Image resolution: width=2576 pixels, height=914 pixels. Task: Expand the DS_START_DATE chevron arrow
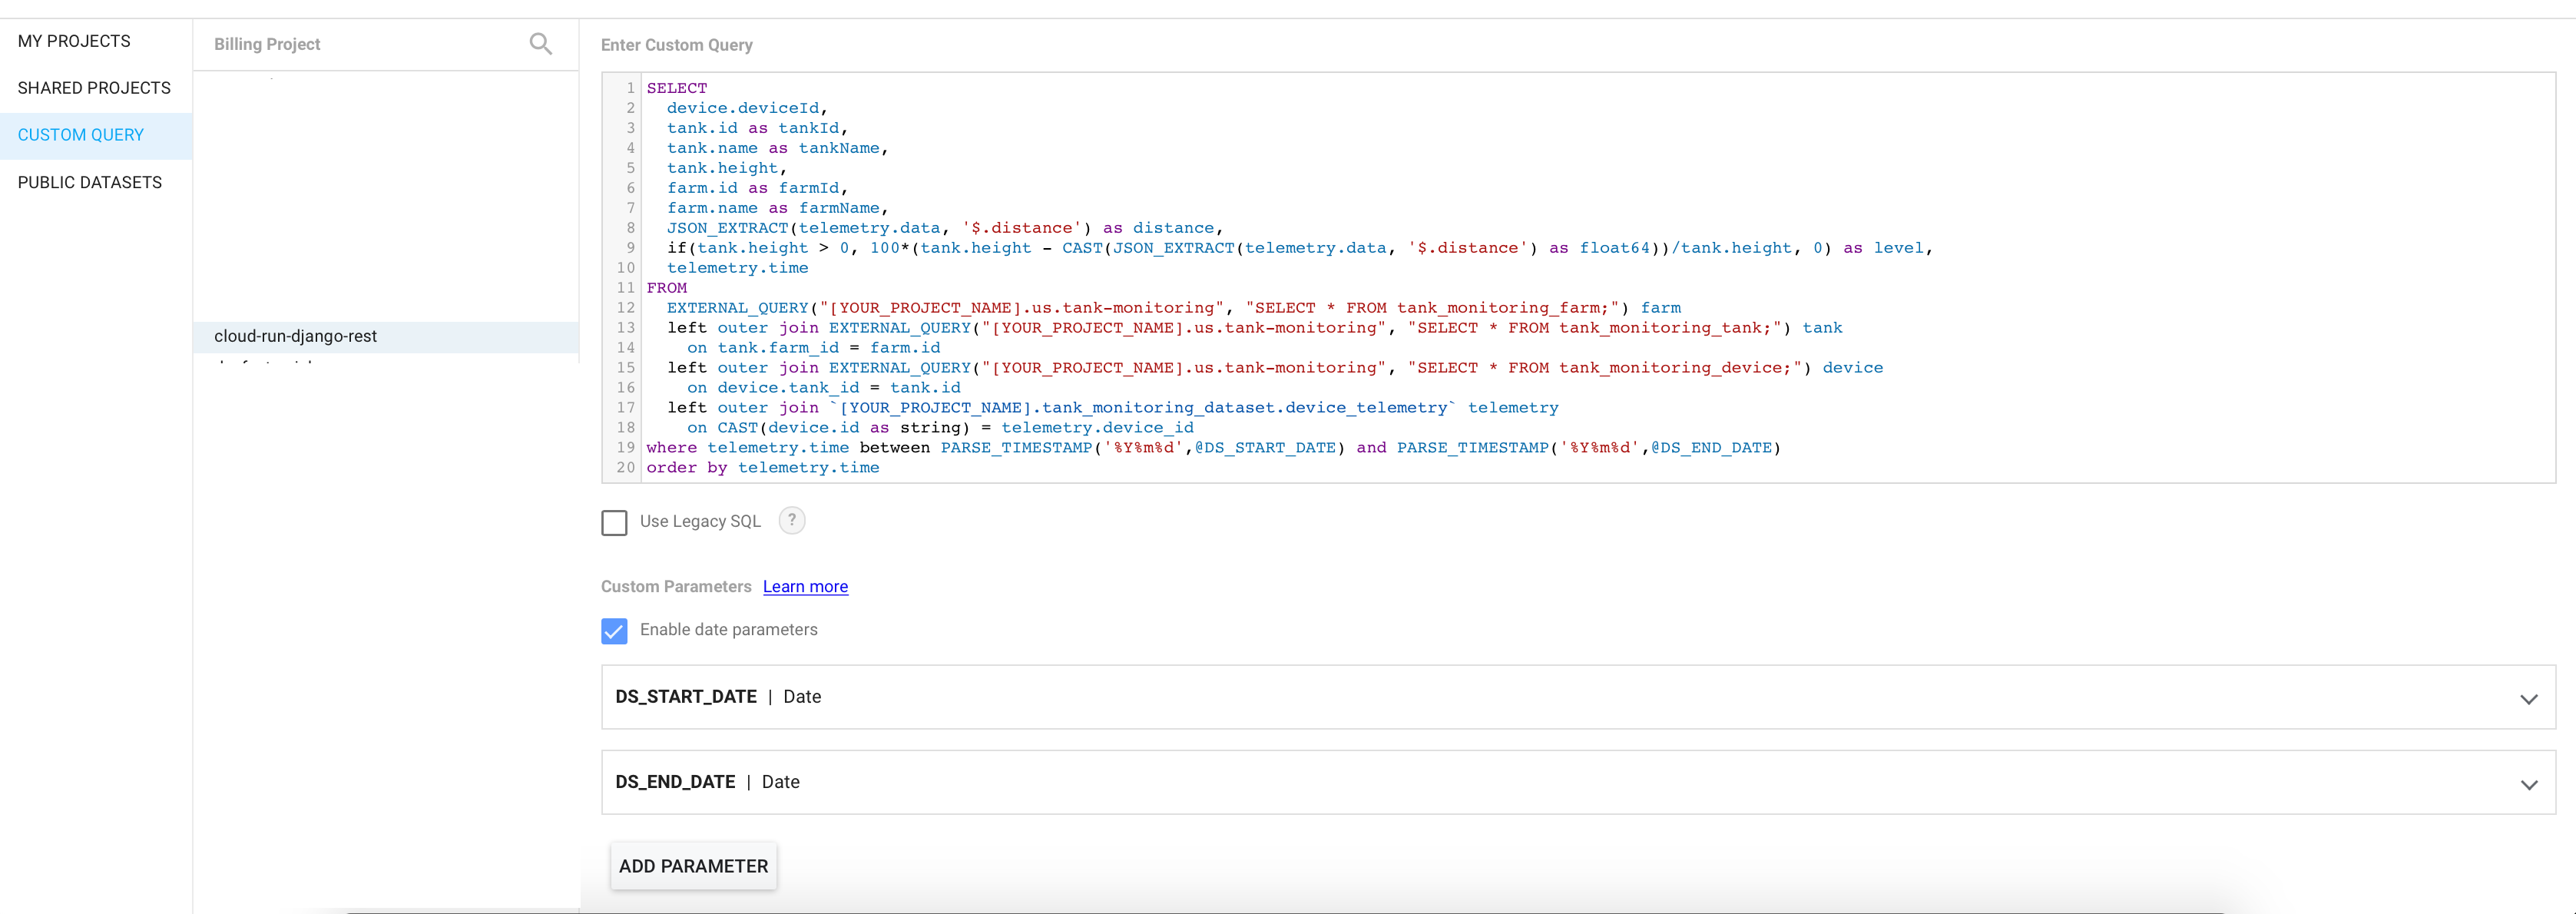point(2528,698)
